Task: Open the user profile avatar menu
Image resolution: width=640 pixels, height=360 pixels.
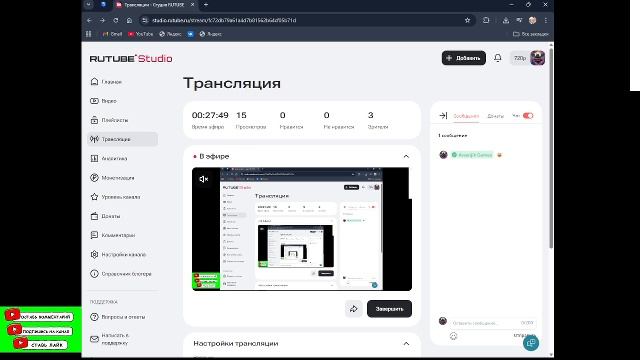Action: click(538, 58)
